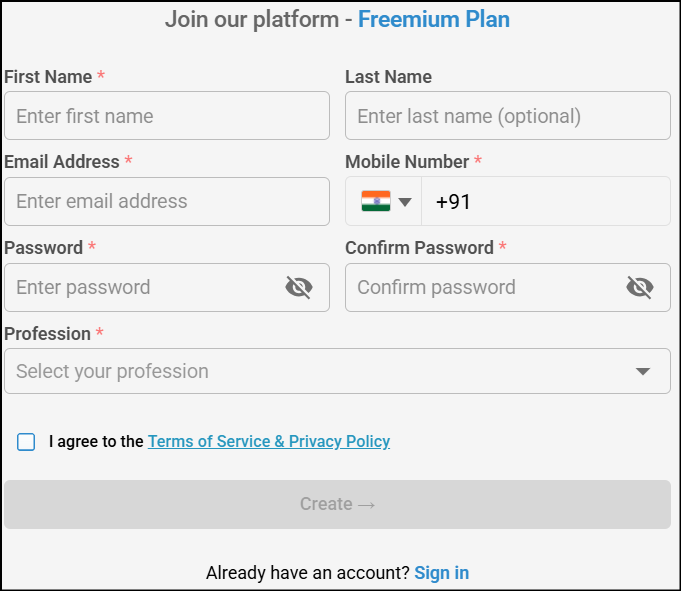Screen dimensions: 681x591
Task: Tick the agree to terms checkbox
Action: (26, 442)
